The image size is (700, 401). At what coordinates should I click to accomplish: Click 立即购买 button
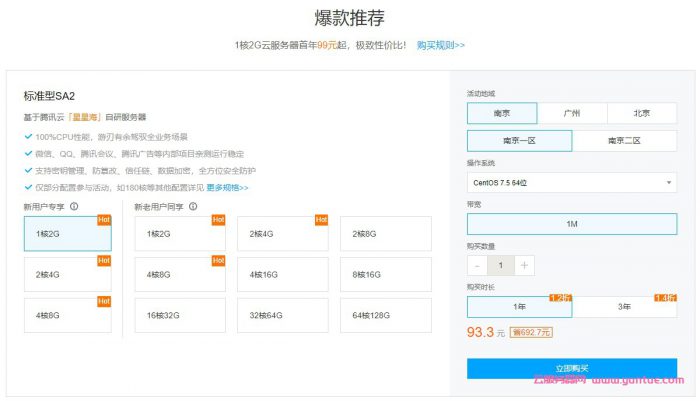[x=571, y=368]
